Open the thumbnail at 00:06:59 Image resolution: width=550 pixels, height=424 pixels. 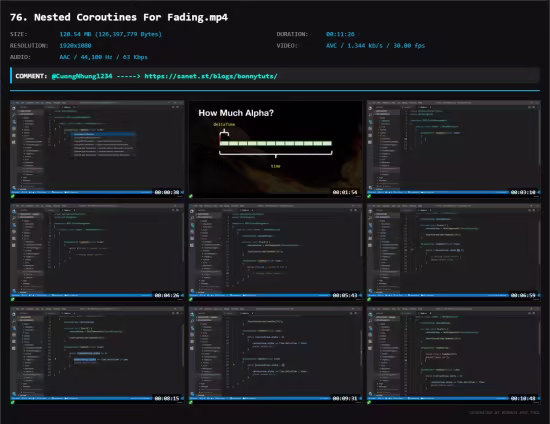click(454, 253)
